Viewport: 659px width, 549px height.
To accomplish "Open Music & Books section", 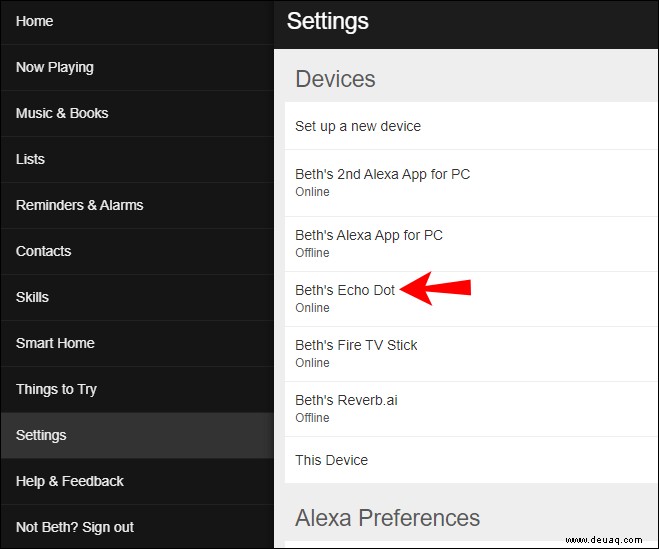I will coord(137,113).
